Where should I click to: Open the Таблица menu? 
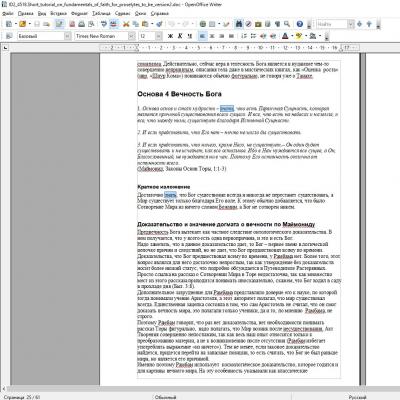click(x=101, y=14)
